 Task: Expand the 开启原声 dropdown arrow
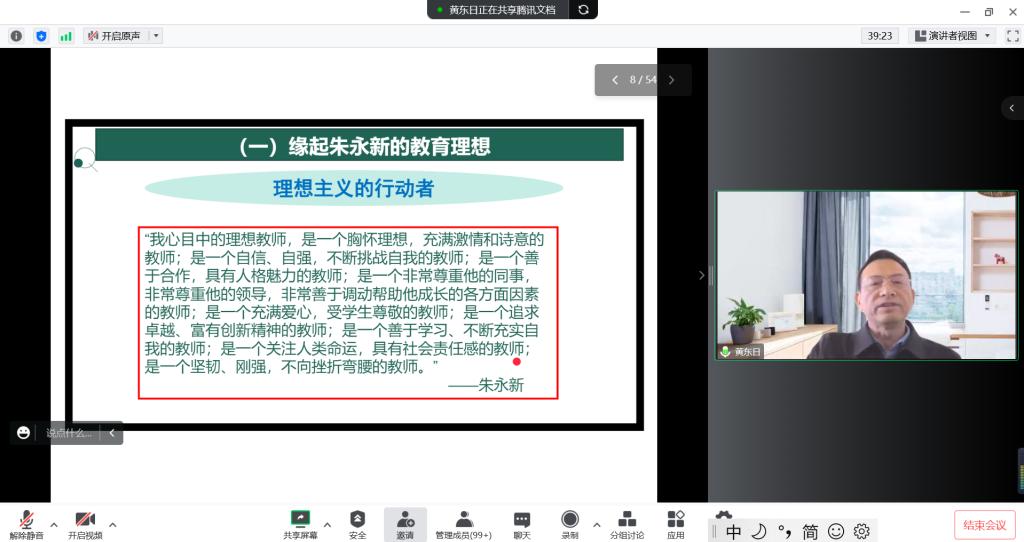(155, 36)
